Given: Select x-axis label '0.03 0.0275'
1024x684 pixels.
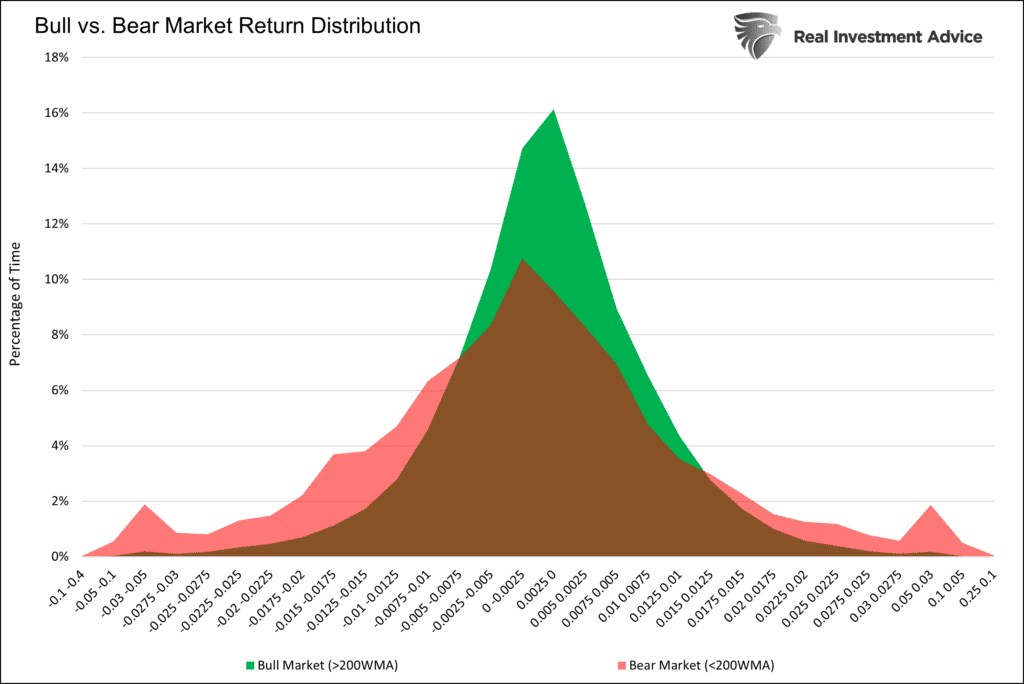Looking at the screenshot, I should tap(878, 596).
